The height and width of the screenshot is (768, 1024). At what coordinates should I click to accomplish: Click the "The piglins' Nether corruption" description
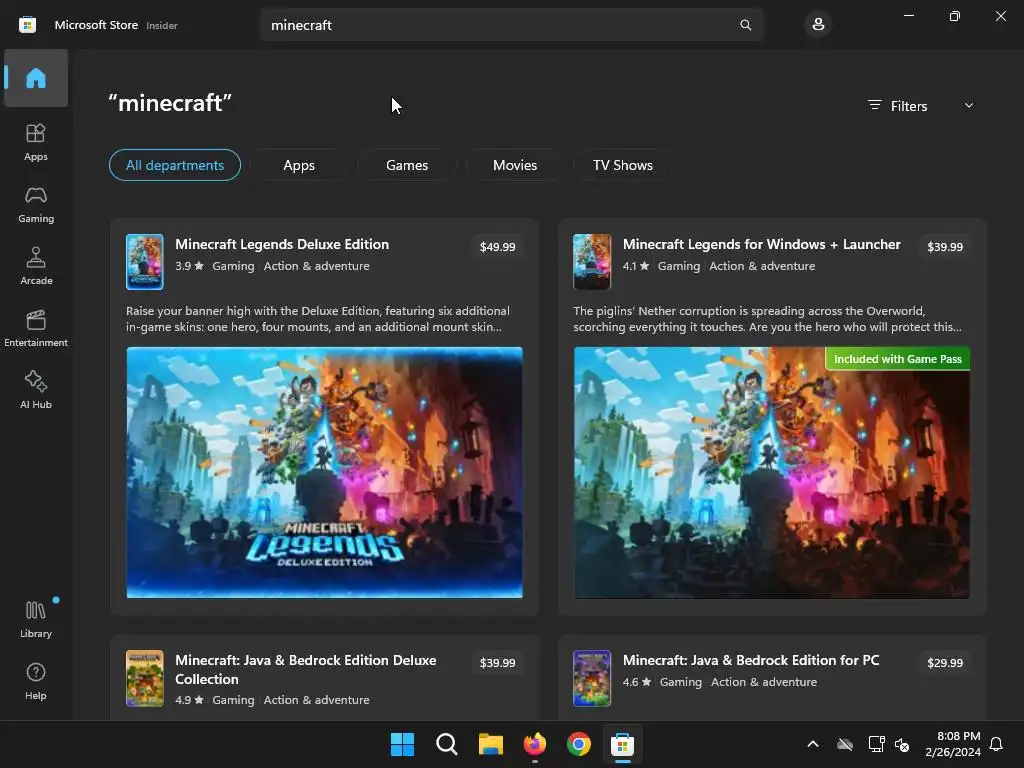767,319
